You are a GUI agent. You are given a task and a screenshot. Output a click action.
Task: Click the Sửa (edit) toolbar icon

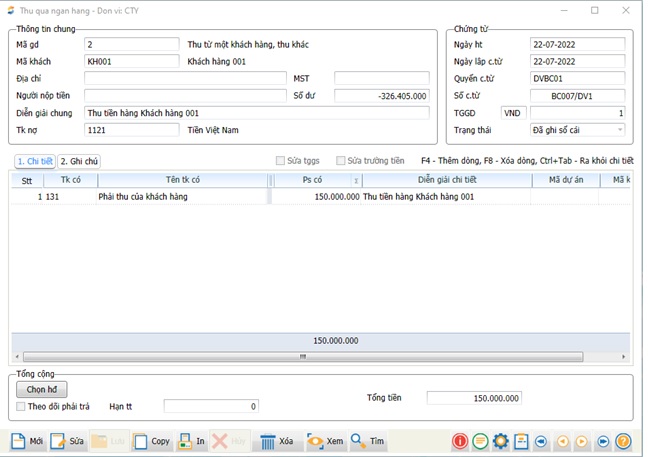(57, 441)
